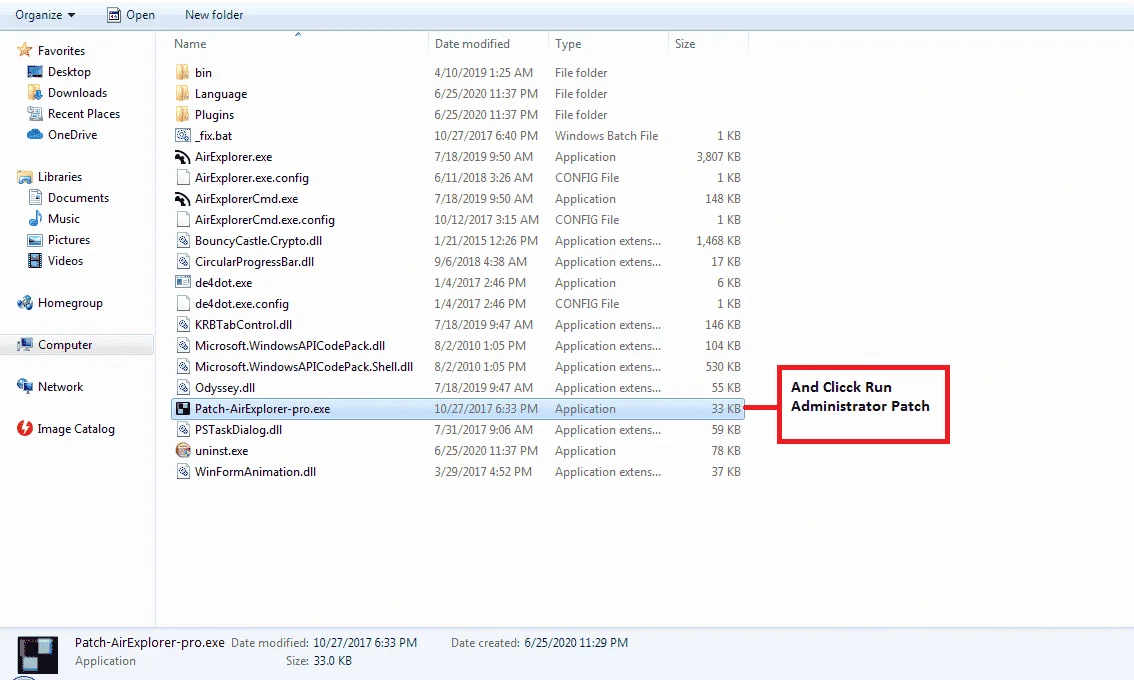Select uninst.exe uninstaller icon
1134x680 pixels.
pyautogui.click(x=183, y=450)
